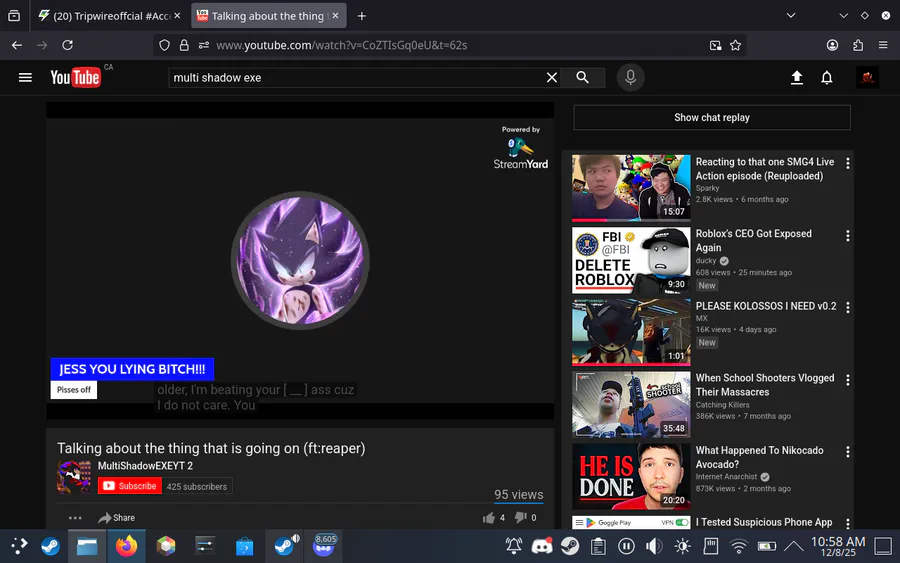This screenshot has width=900, height=563.
Task: Show site tracking protection shield
Action: [164, 45]
